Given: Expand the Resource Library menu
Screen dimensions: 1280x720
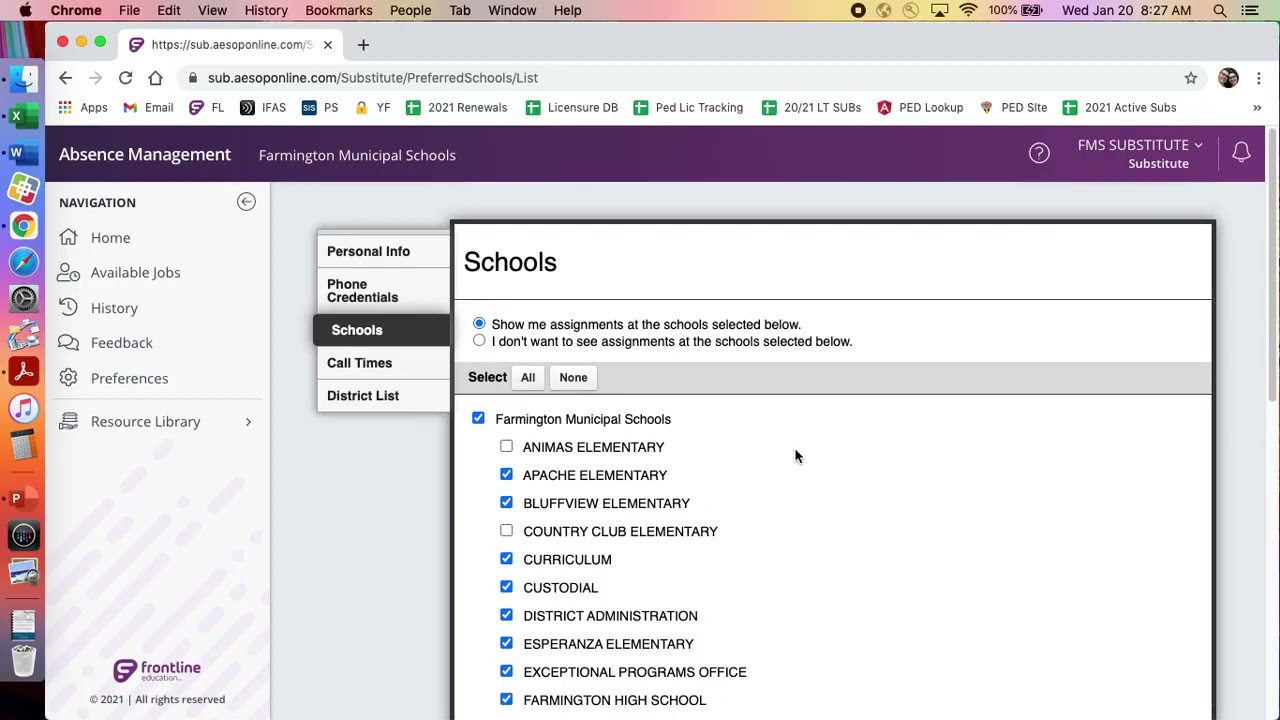Looking at the screenshot, I should 248,422.
